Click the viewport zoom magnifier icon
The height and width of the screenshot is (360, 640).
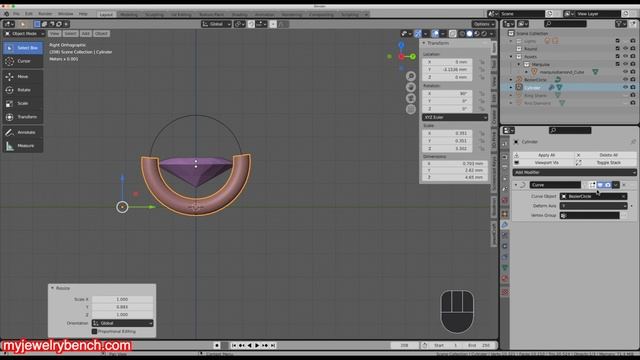411,76
